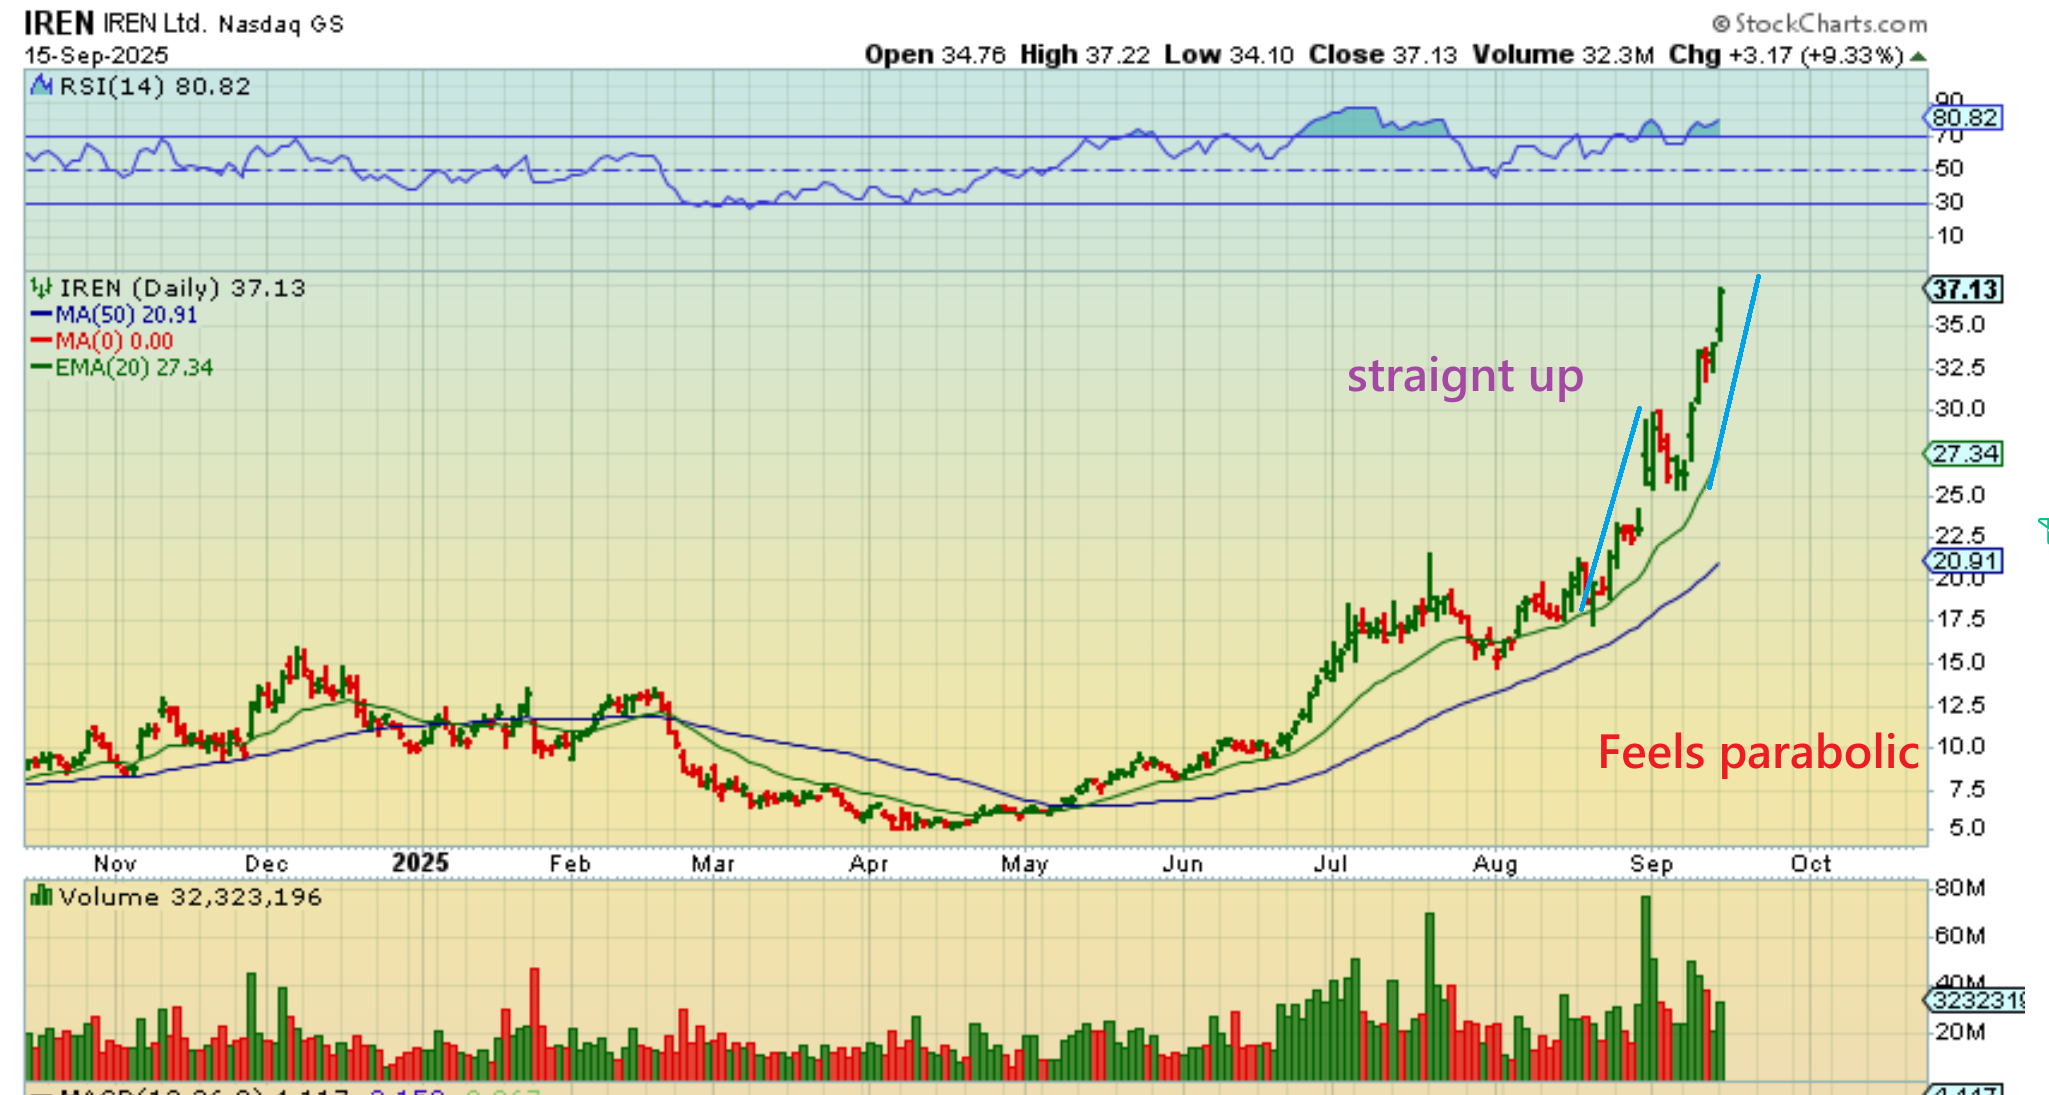Click the green up-triangle beside Chg
This screenshot has height=1095, width=2049.
tap(1917, 57)
